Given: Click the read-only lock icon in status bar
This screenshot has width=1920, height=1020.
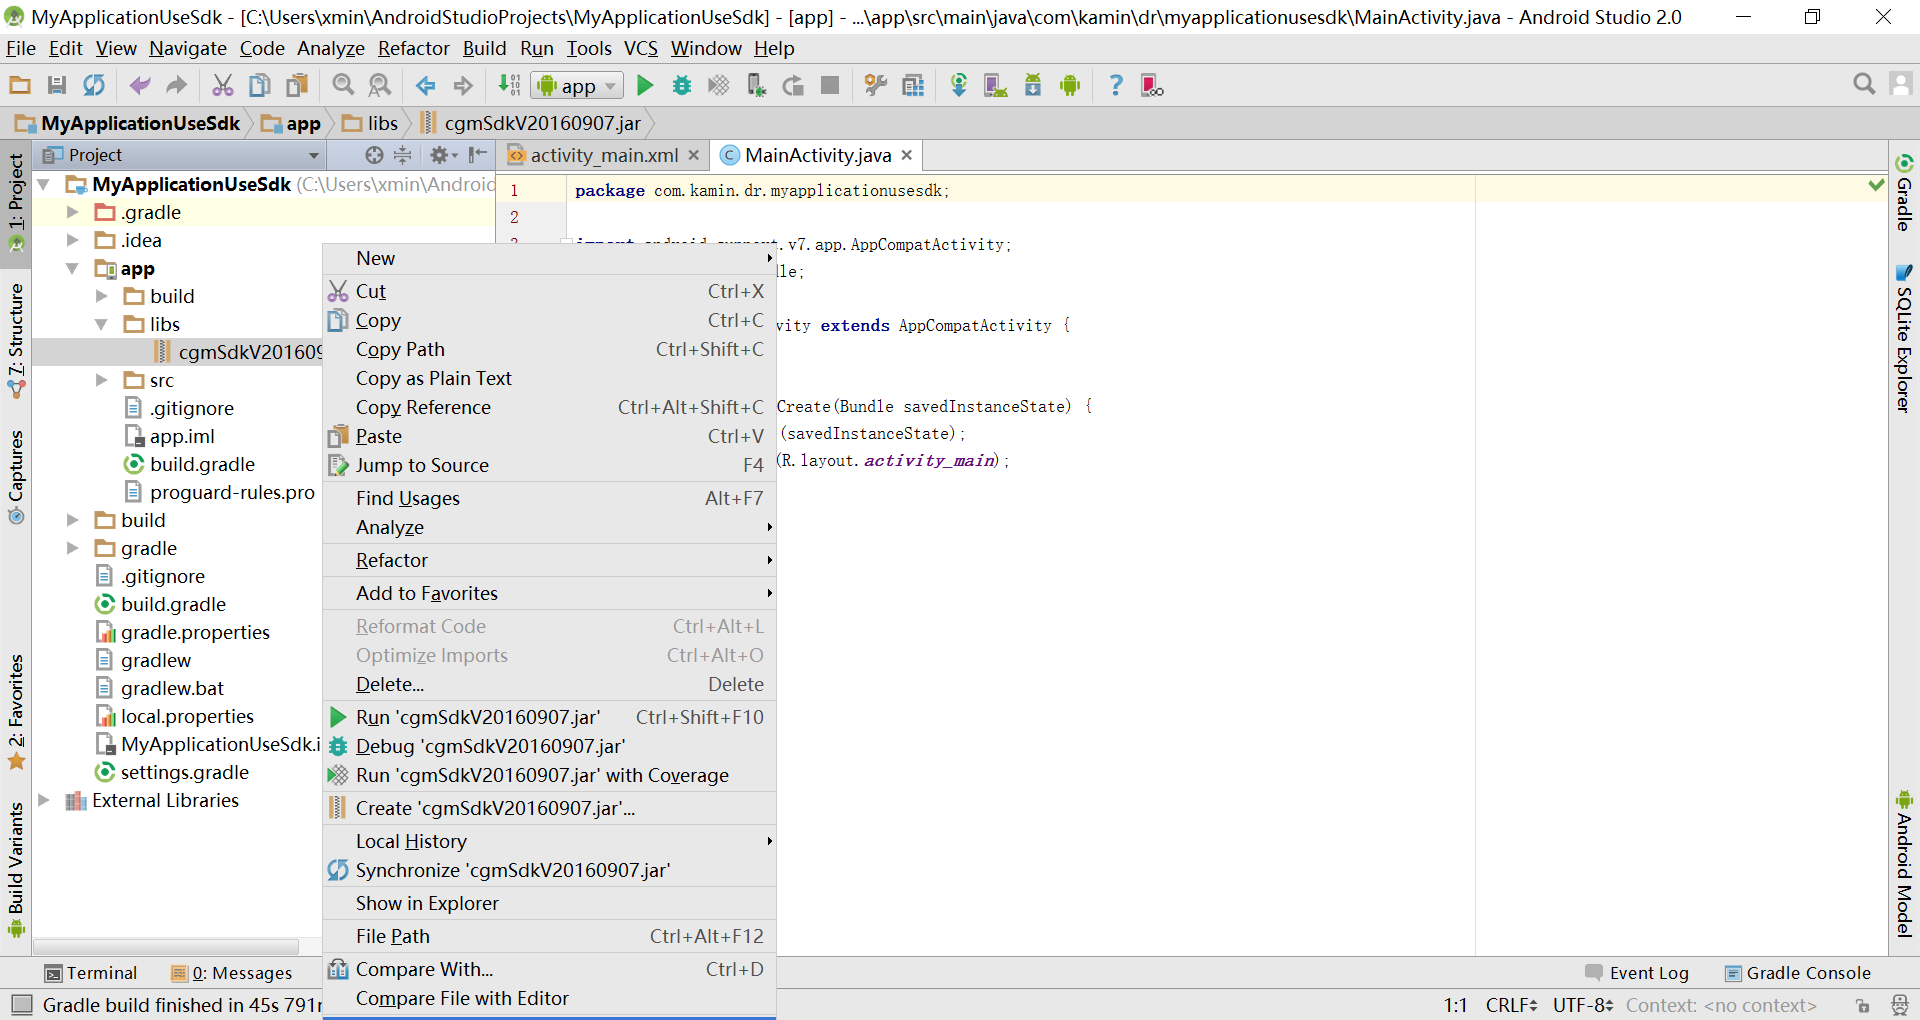Looking at the screenshot, I should [1861, 1006].
